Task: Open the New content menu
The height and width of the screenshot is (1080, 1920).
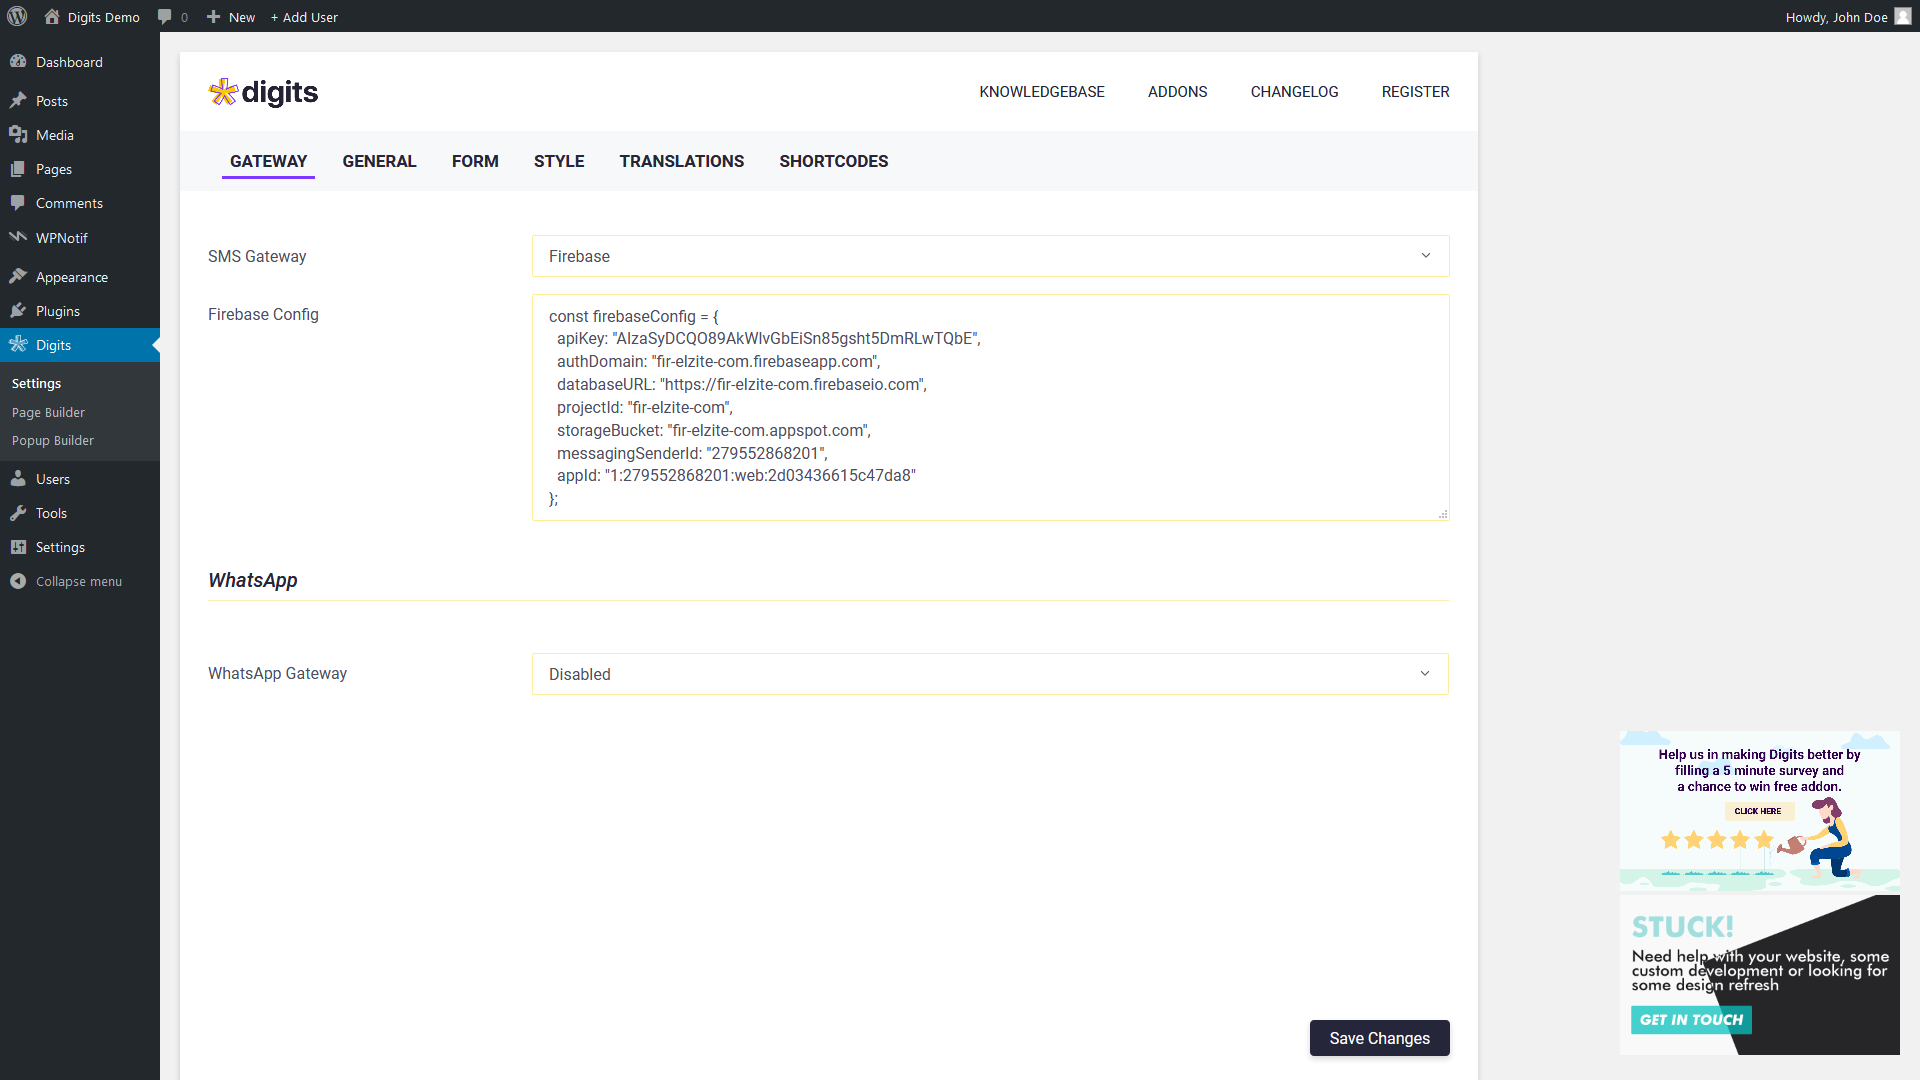Action: coord(231,17)
